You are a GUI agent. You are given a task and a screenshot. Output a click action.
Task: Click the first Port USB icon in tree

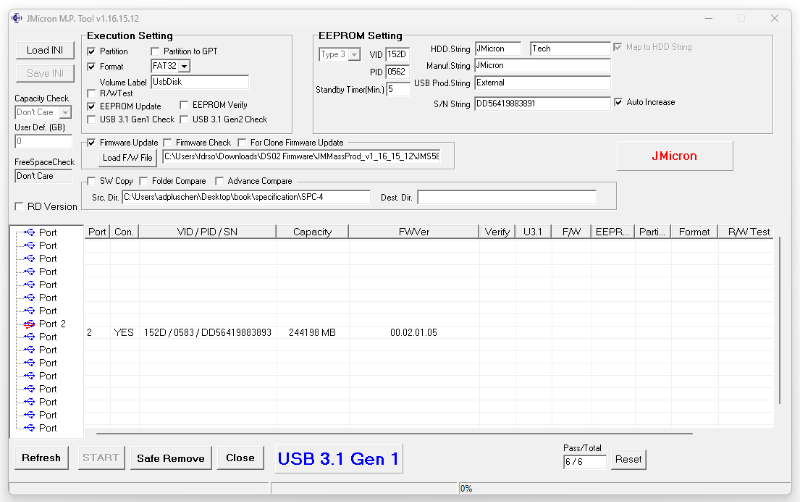point(29,233)
